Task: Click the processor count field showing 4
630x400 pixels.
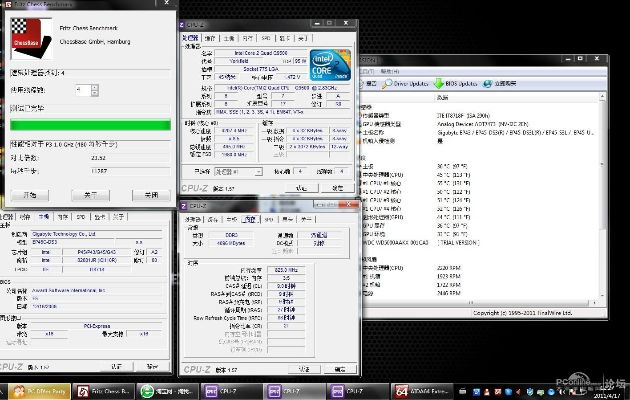Action: point(83,90)
